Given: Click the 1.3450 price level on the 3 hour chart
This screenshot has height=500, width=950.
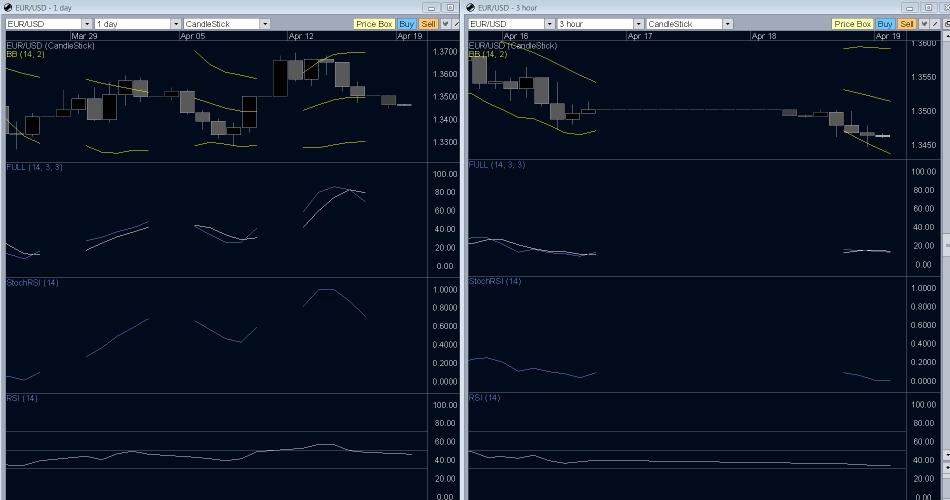Looking at the screenshot, I should coord(924,145).
